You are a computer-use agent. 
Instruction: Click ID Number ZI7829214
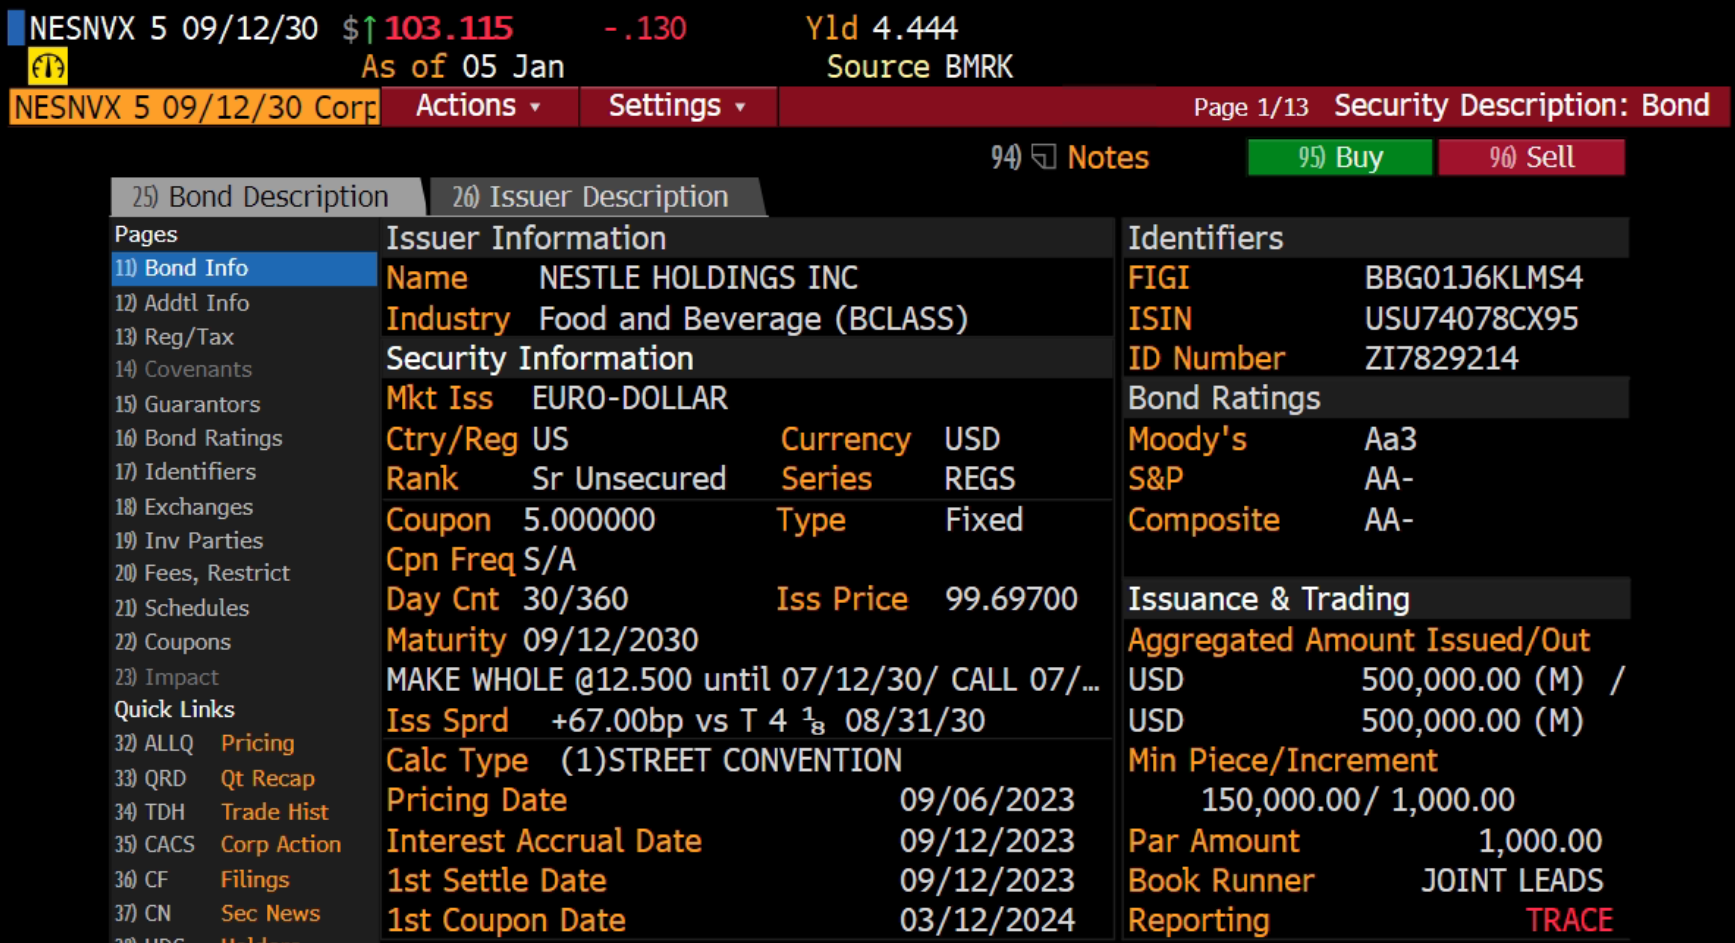point(1441,358)
